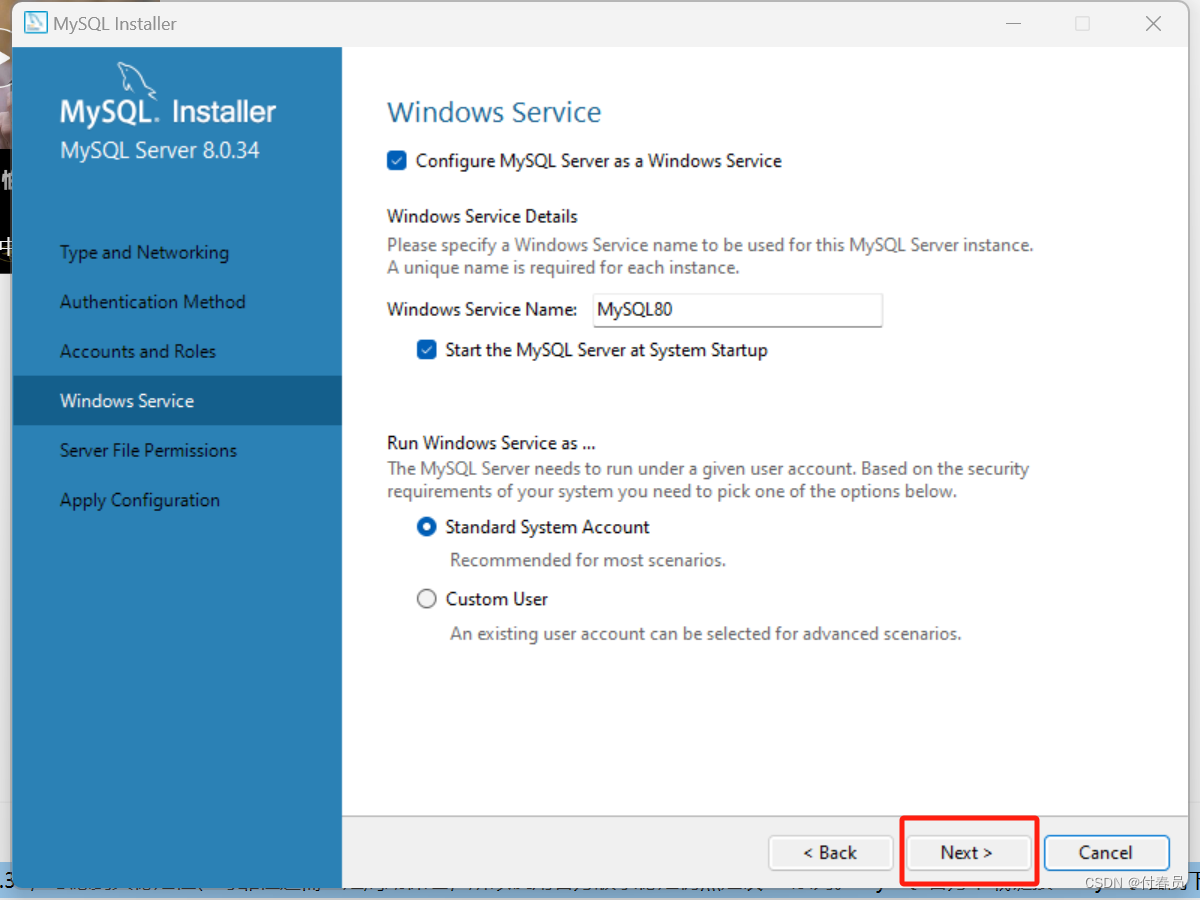Select the Windows Service step
The width and height of the screenshot is (1200, 900).
tap(127, 400)
